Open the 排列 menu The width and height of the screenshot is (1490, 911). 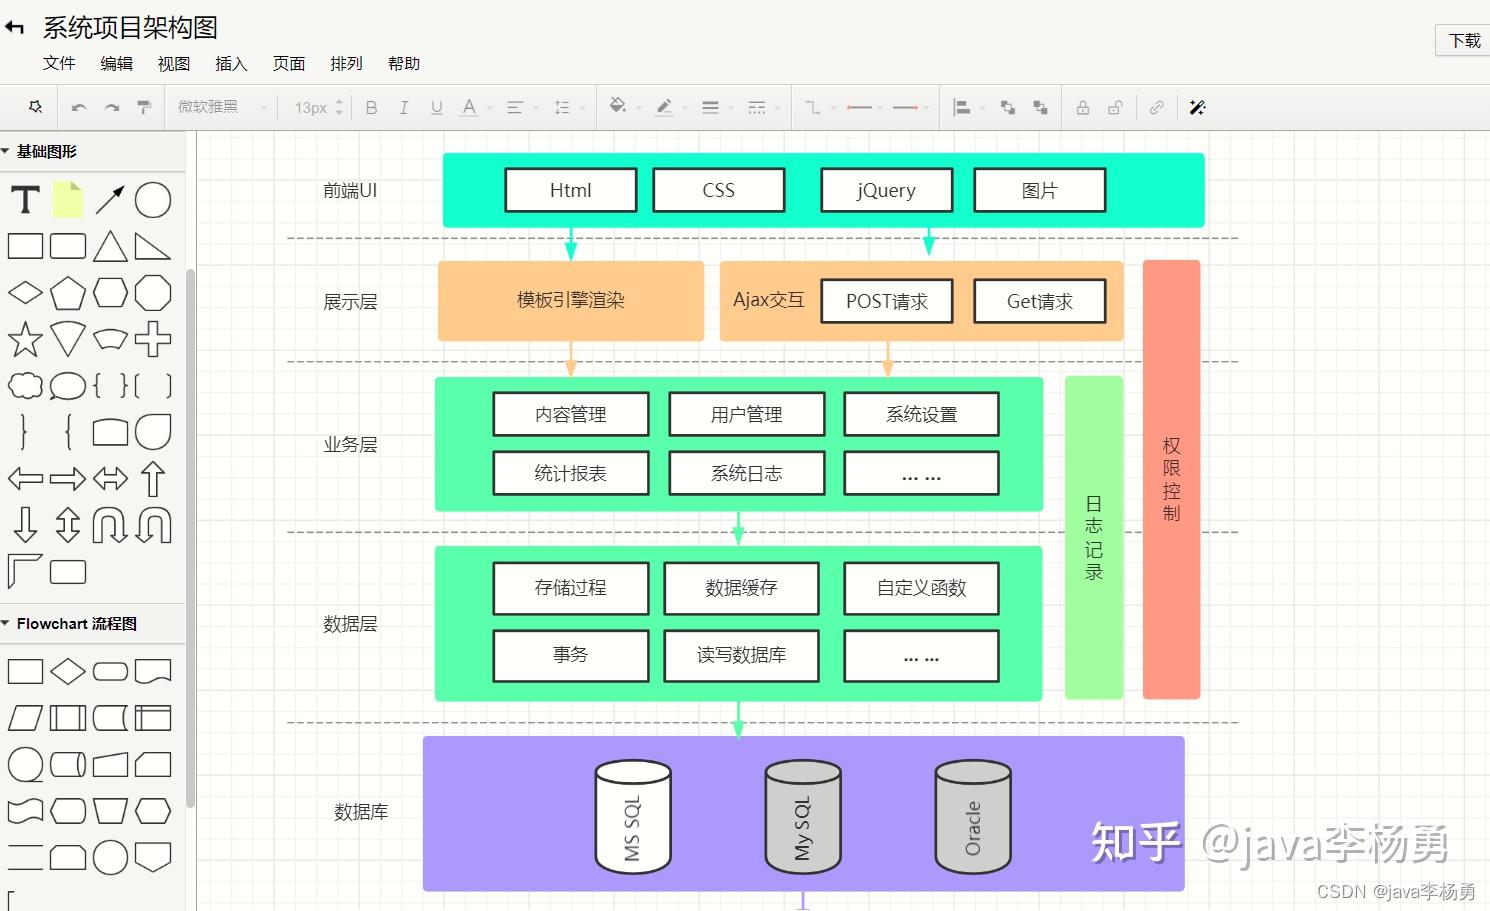coord(346,63)
